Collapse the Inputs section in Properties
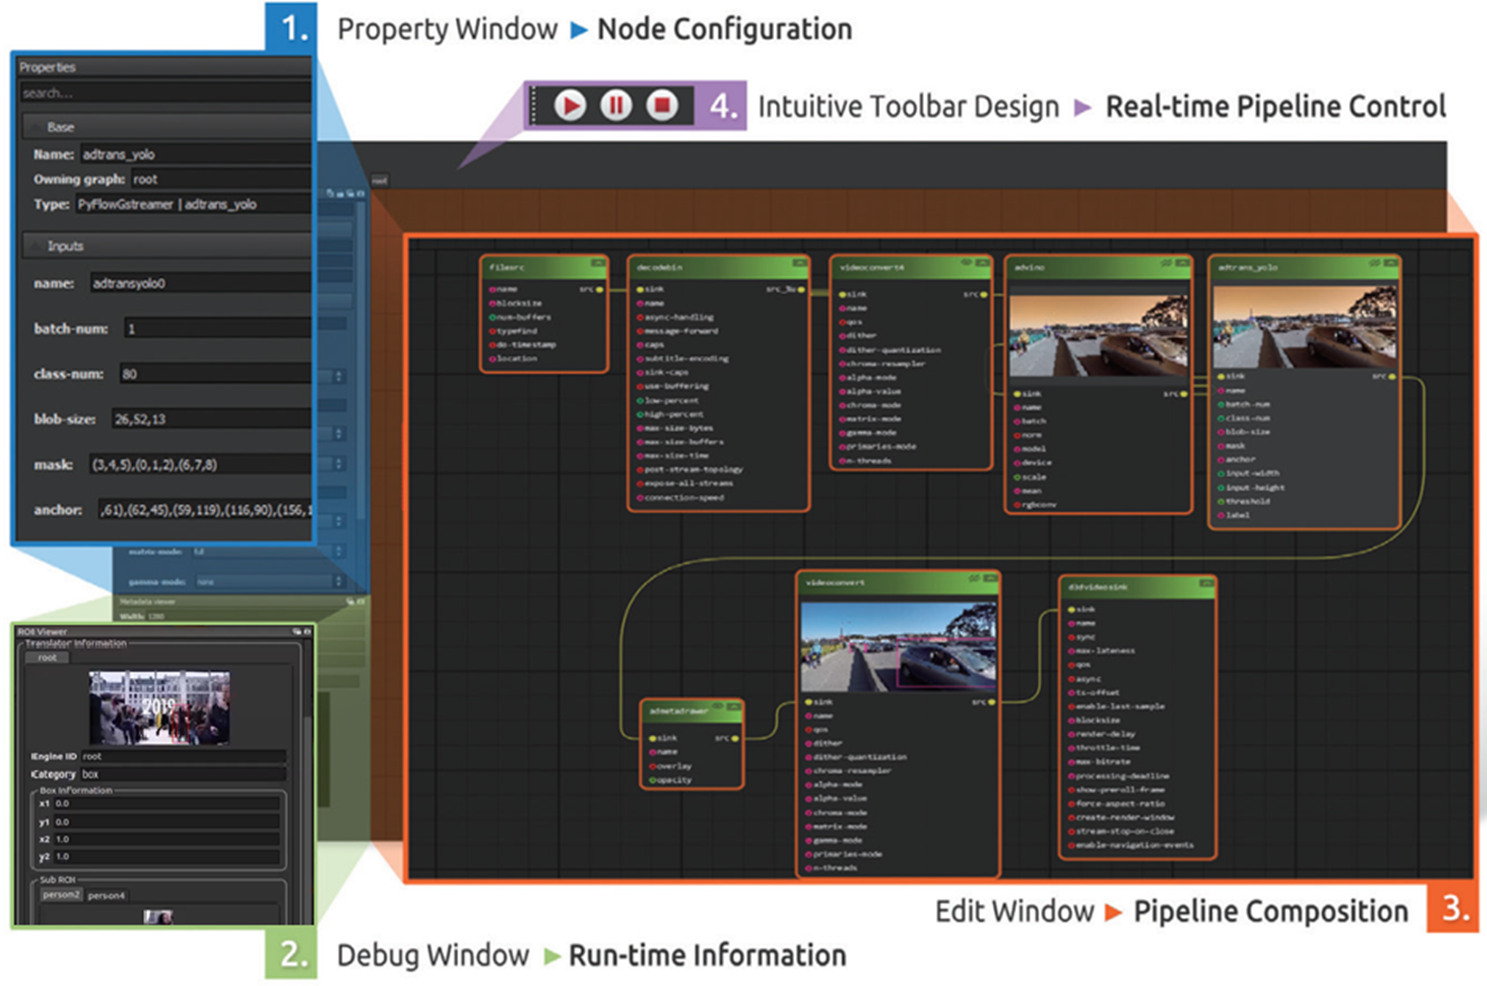The height and width of the screenshot is (986, 1487). (36, 246)
